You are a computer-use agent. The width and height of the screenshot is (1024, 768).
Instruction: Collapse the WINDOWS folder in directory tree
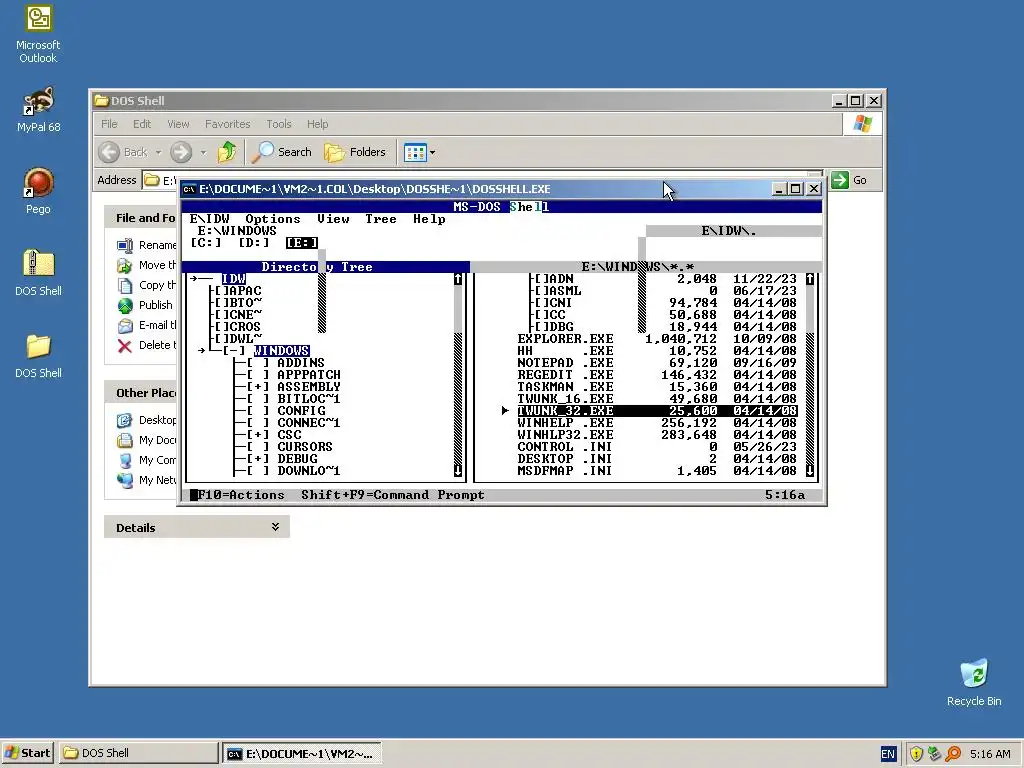tap(234, 351)
